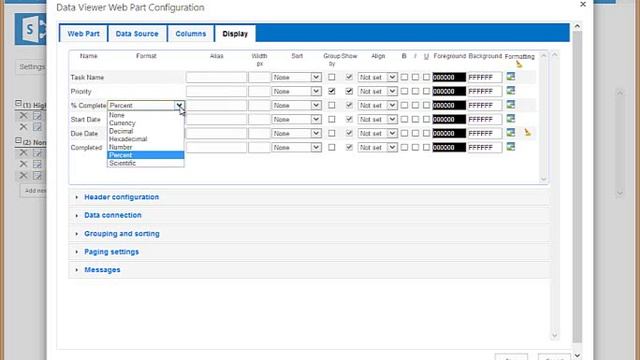Enable italic checkbox for Priority row
Viewport: 640px width, 360px height.
415,91
